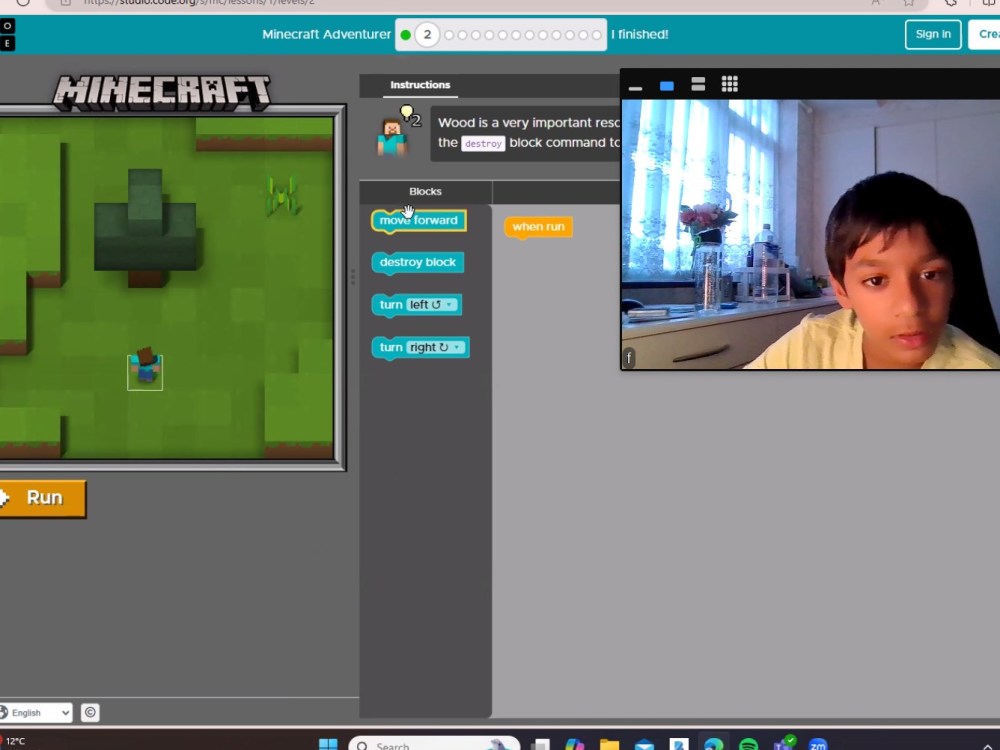Select the blue speaker view icon
The image size is (1000, 750).
666,85
